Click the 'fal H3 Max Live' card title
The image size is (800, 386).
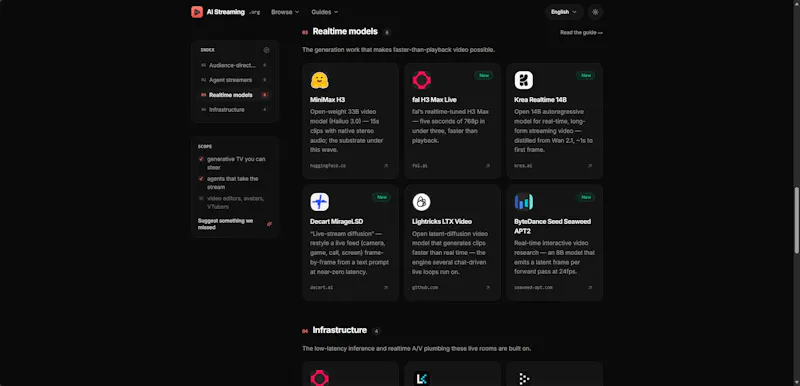click(434, 100)
